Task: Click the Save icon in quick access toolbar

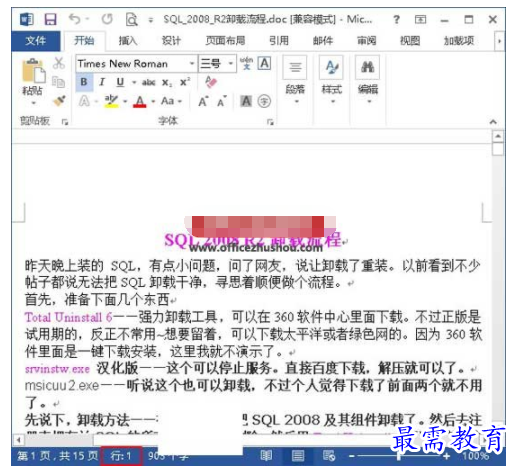Action: tap(50, 19)
